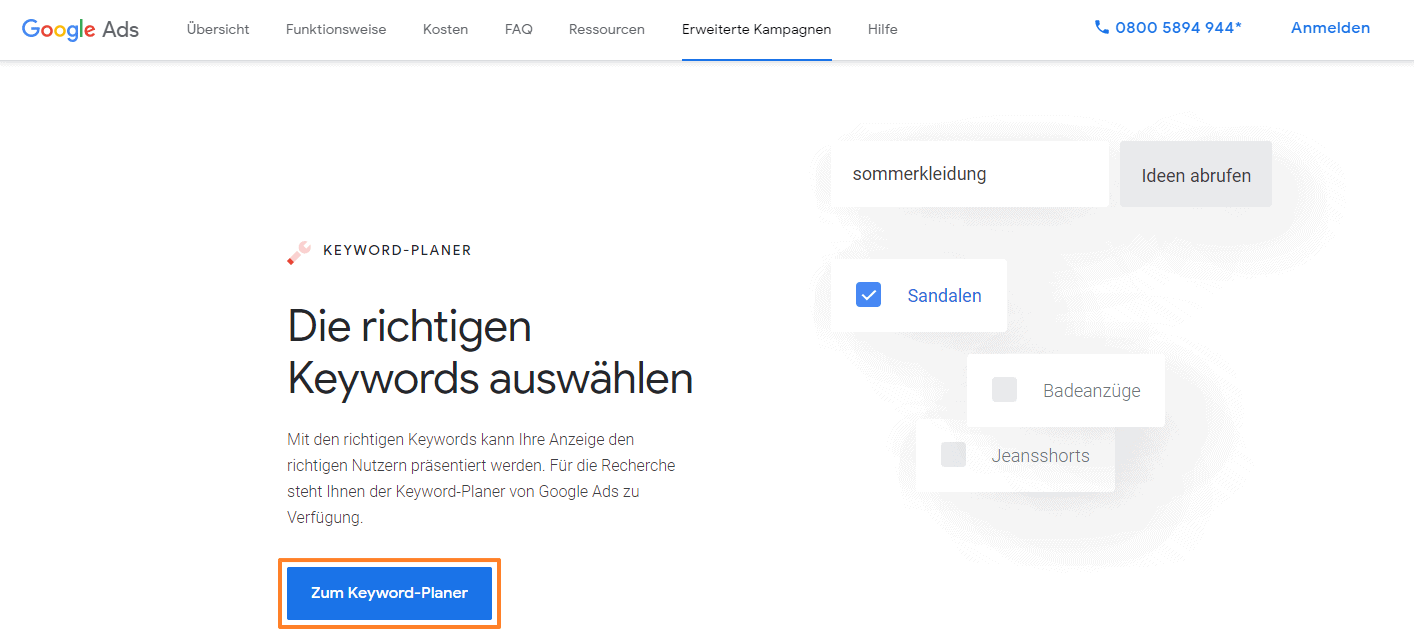This screenshot has height=640, width=1414.
Task: Check the Badeanzüge checkbox
Action: click(x=1004, y=390)
